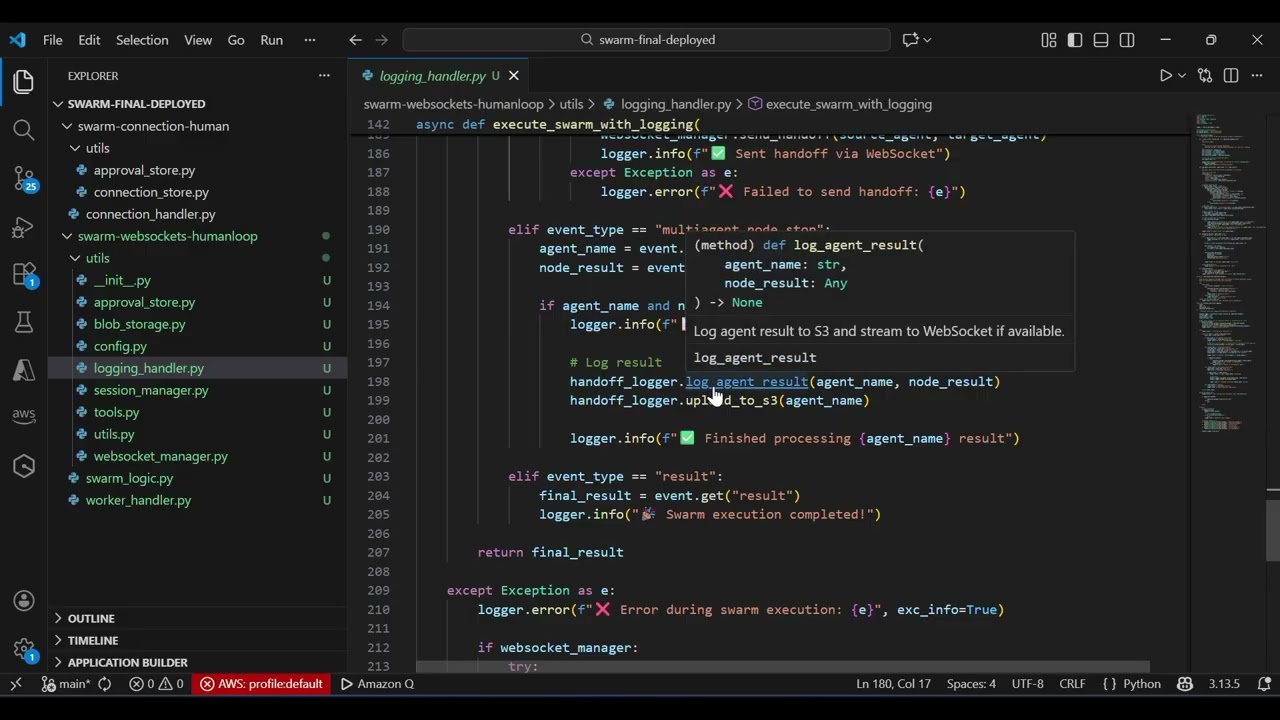This screenshot has width=1280, height=720.
Task: Open the Run menu
Action: 272,40
